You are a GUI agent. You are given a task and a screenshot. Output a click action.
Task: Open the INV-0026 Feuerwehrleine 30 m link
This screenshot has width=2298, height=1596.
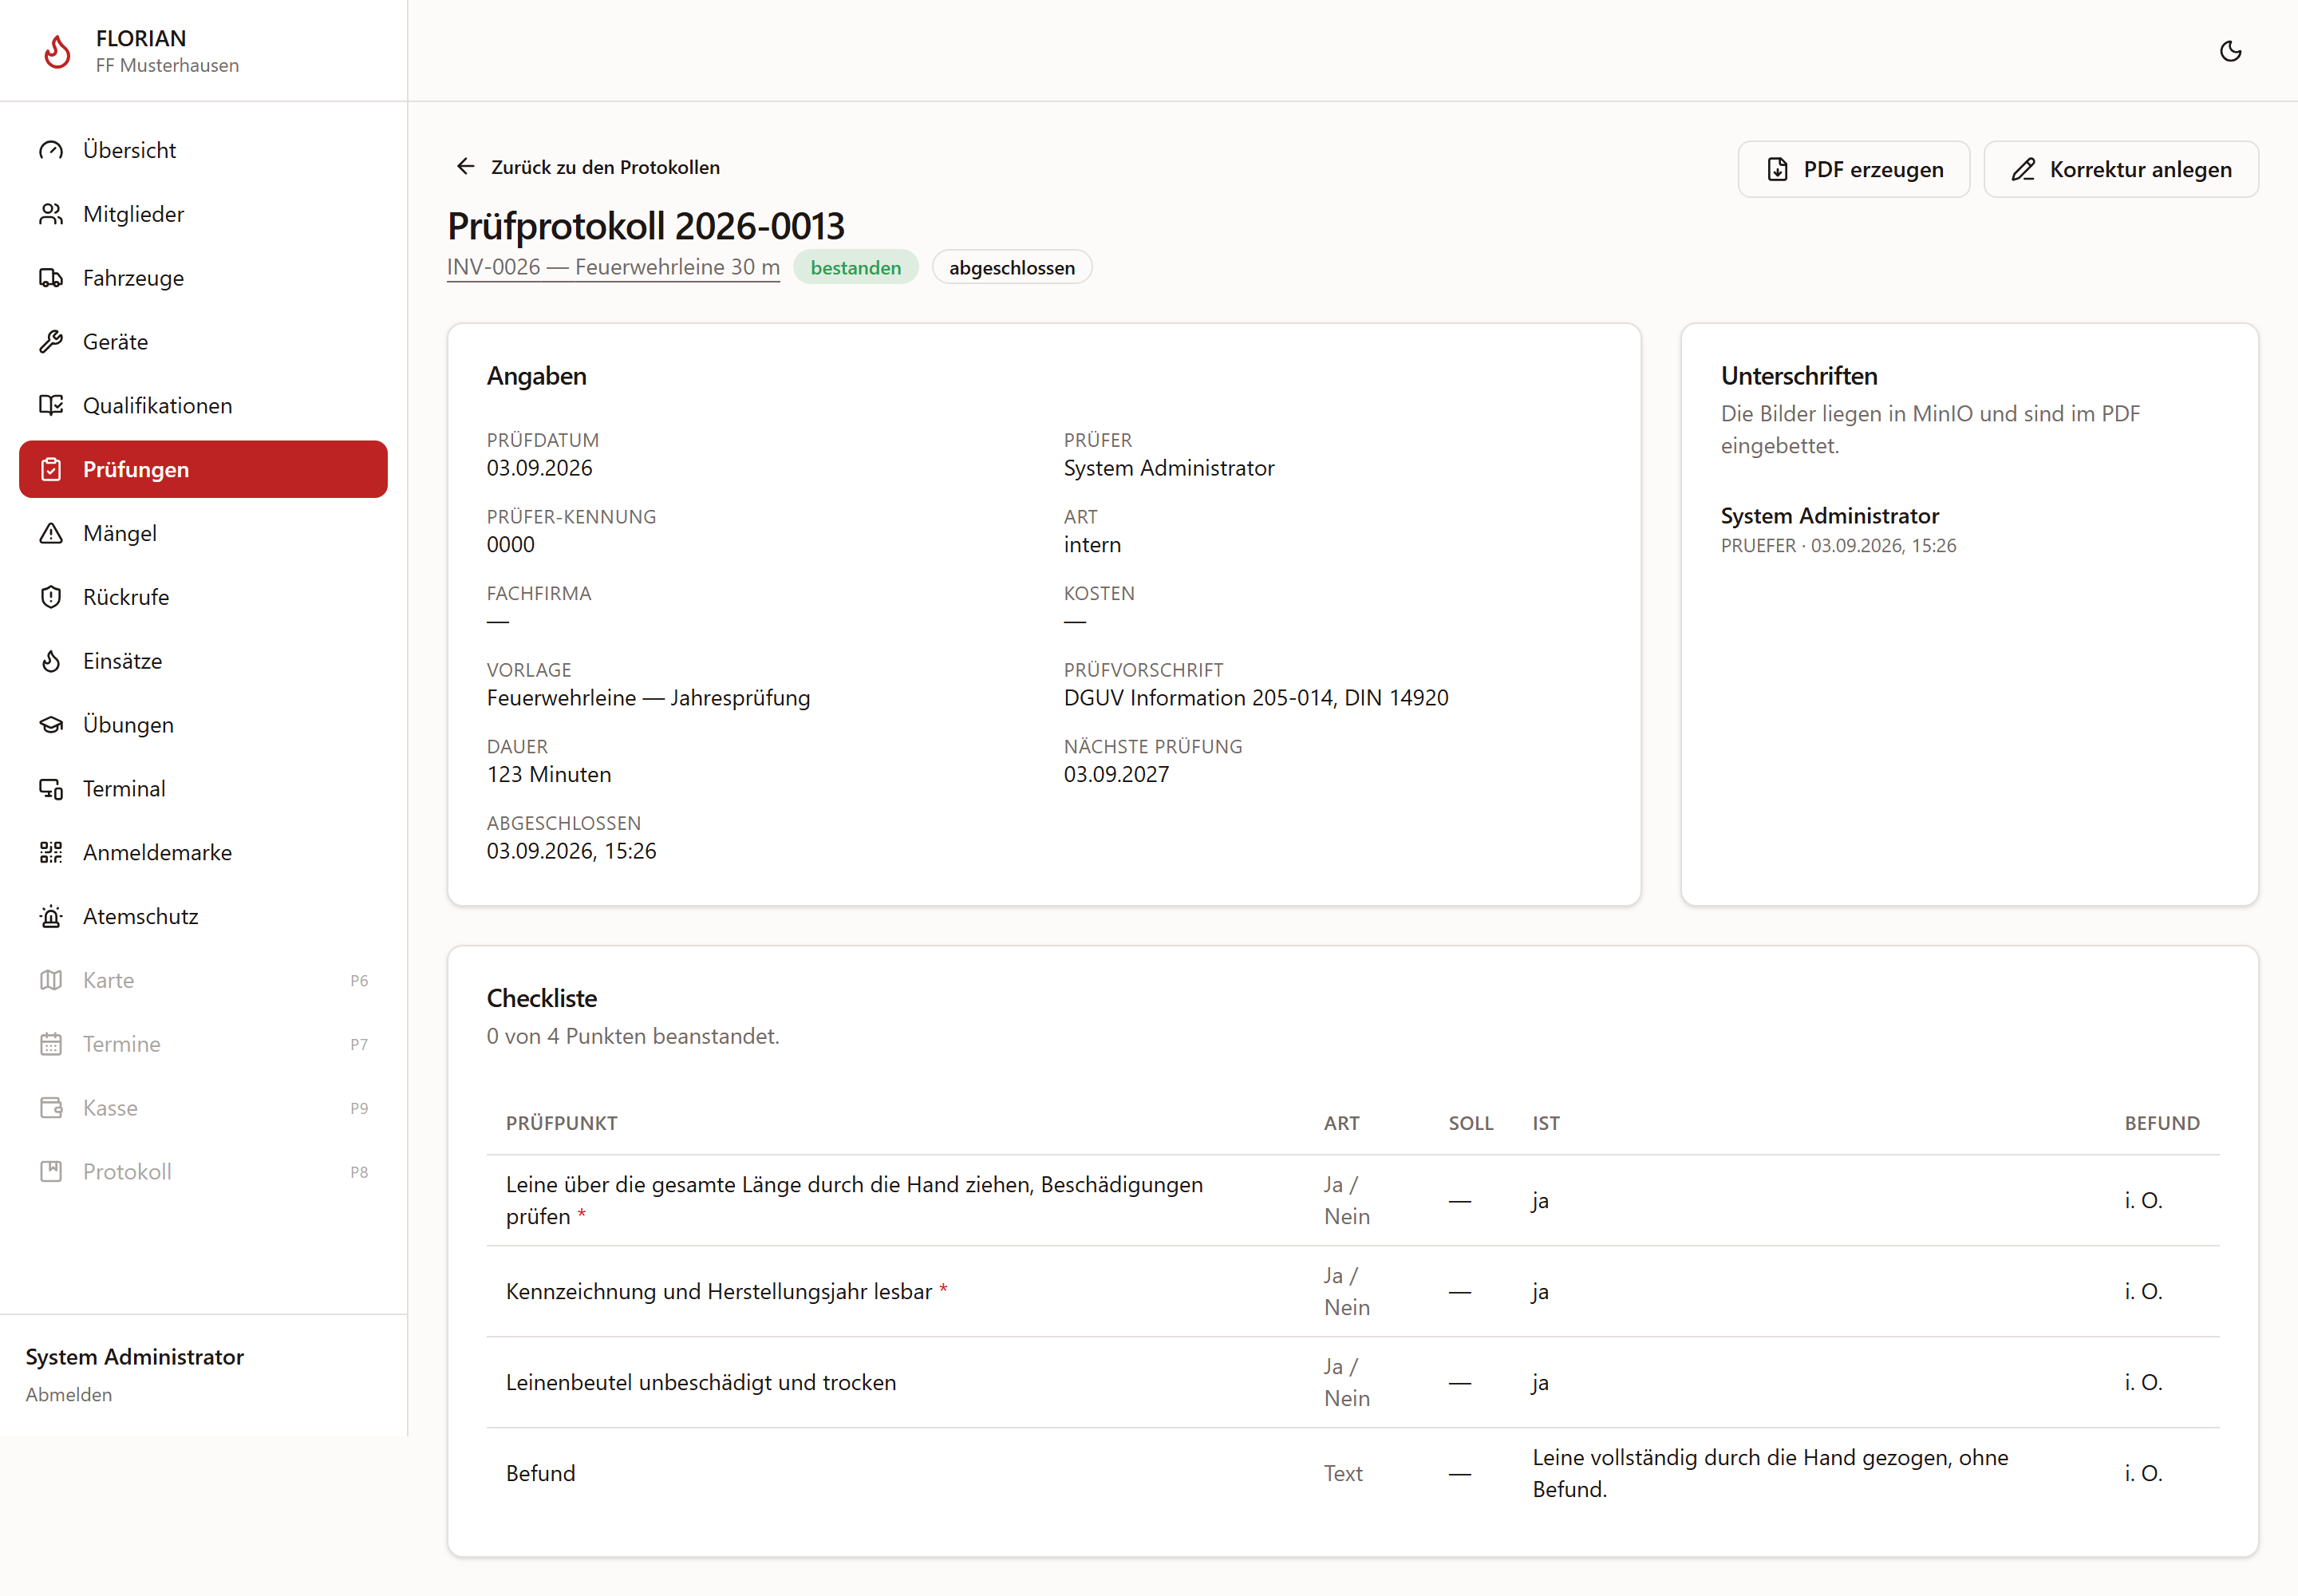tap(613, 267)
